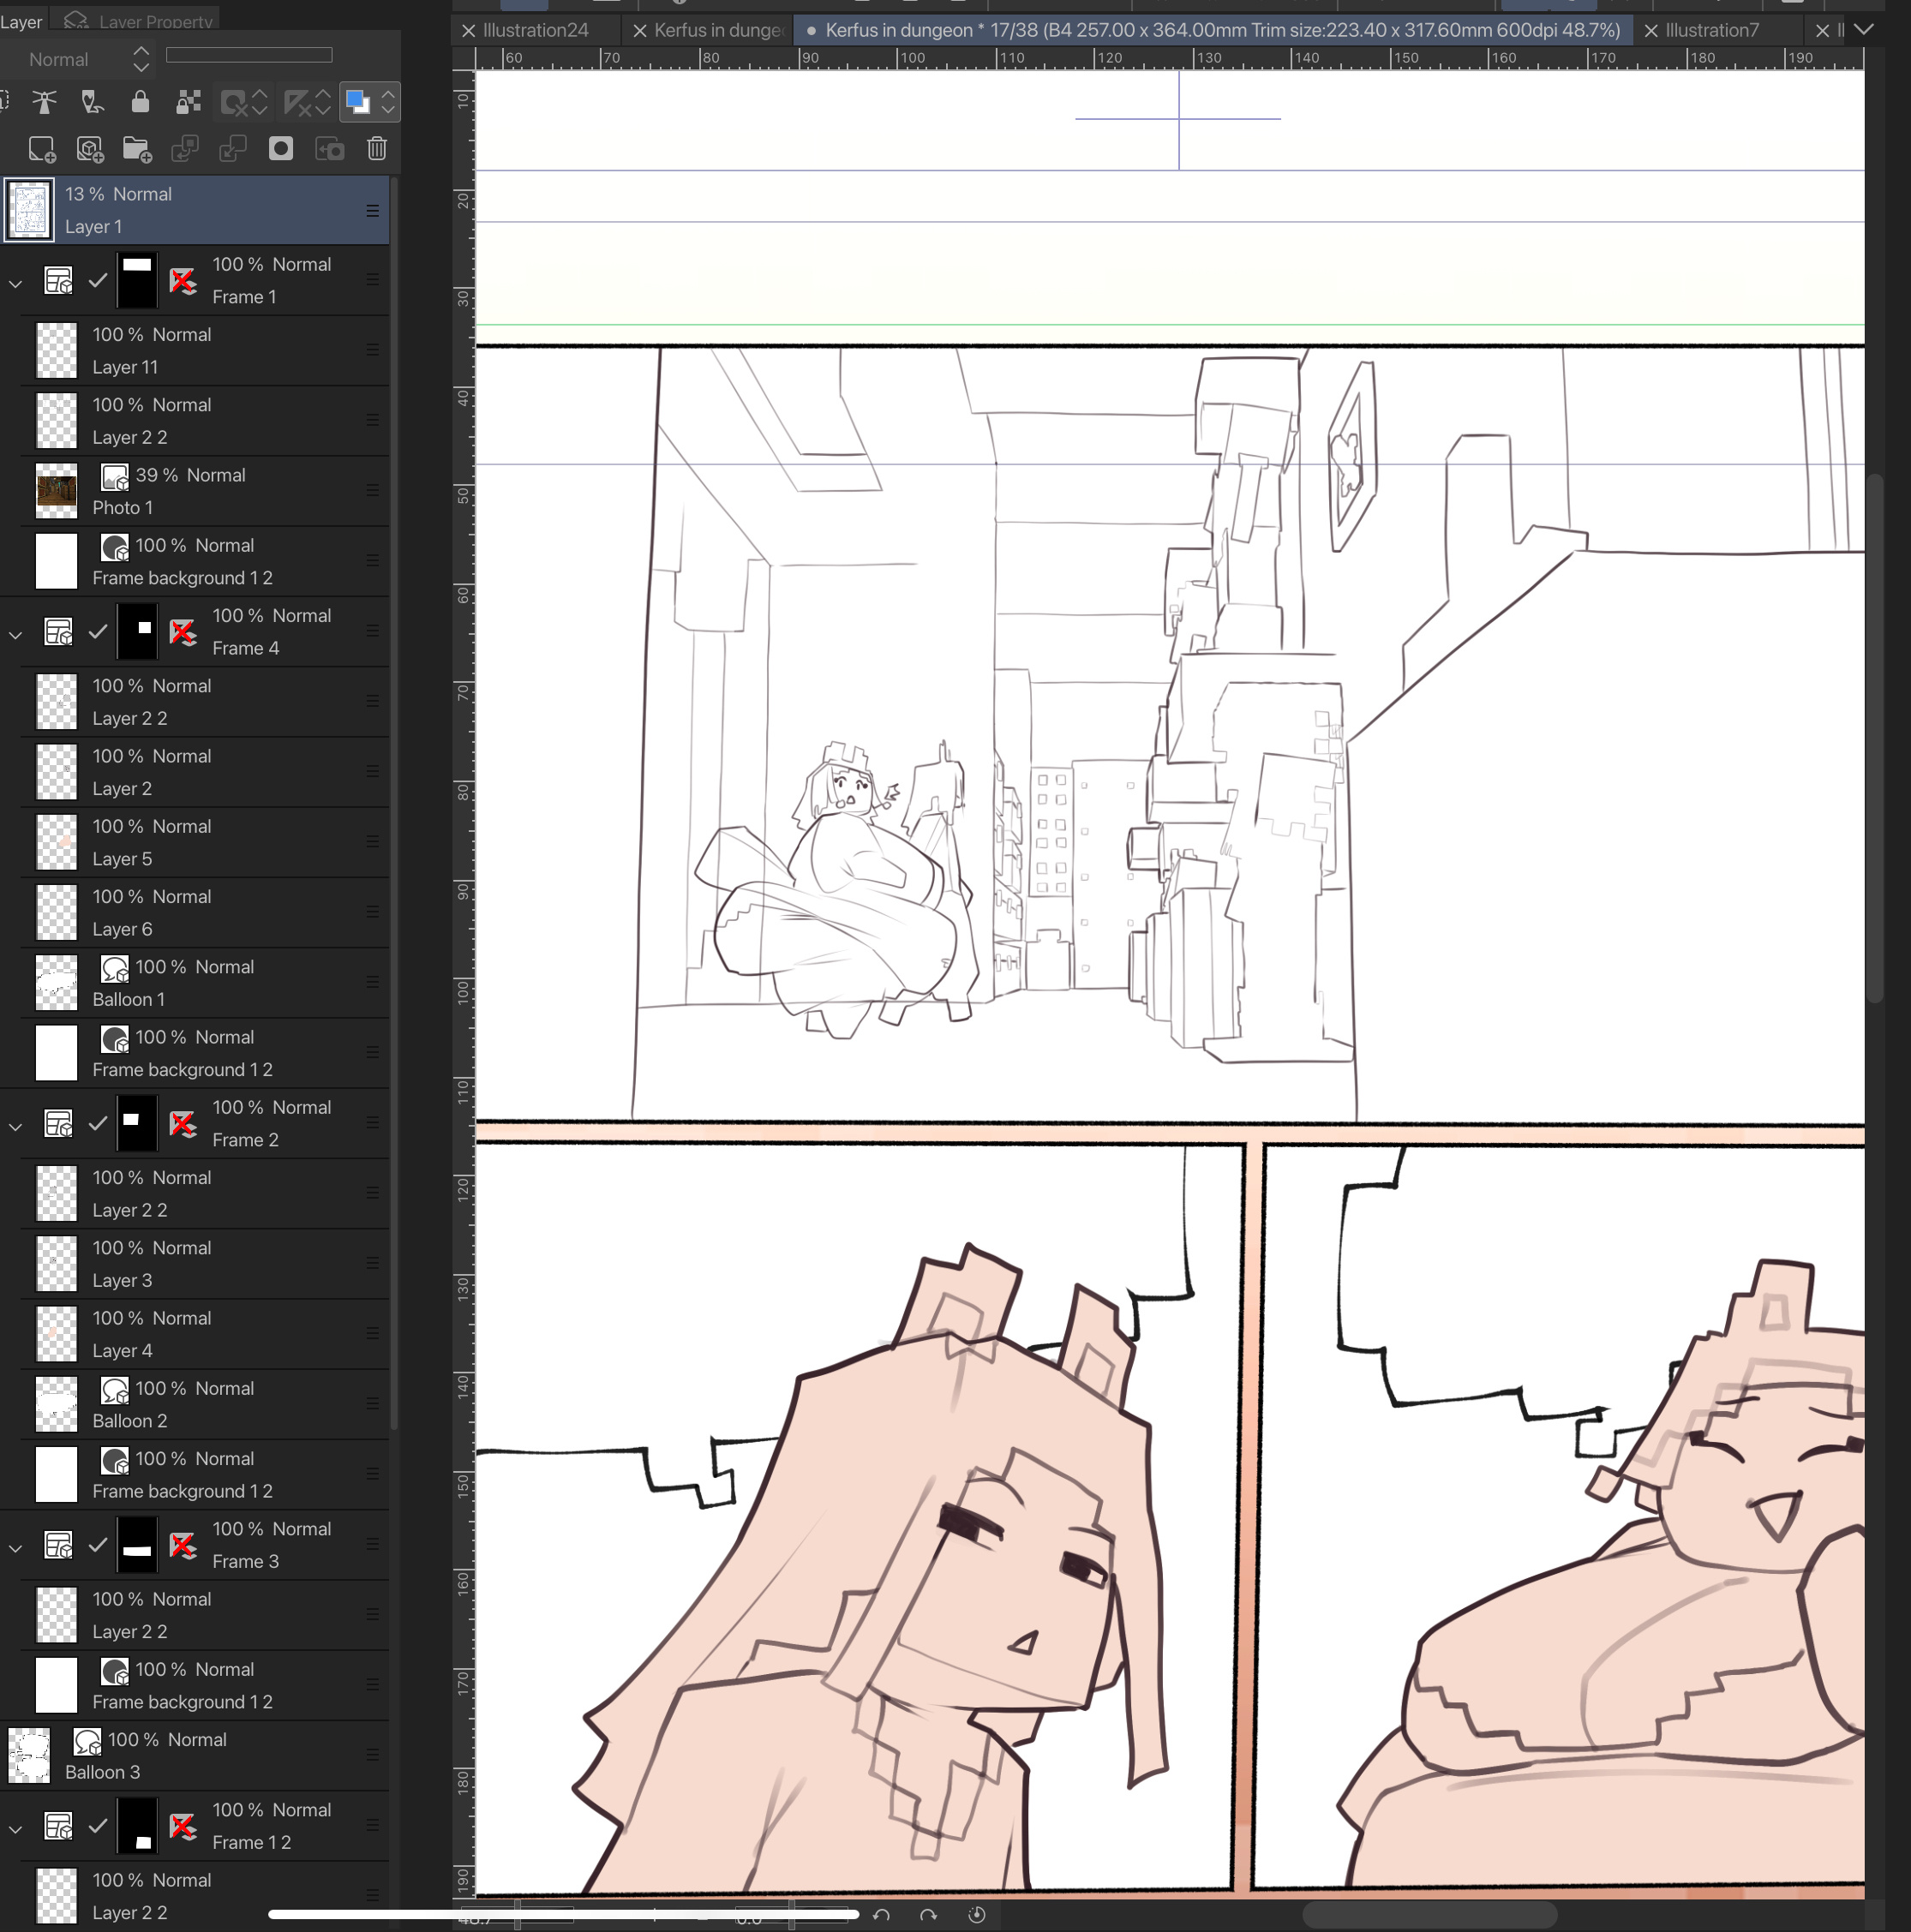Rotate canvas right using bottom bar icon
Image resolution: width=1911 pixels, height=1932 pixels.
pyautogui.click(x=928, y=1914)
